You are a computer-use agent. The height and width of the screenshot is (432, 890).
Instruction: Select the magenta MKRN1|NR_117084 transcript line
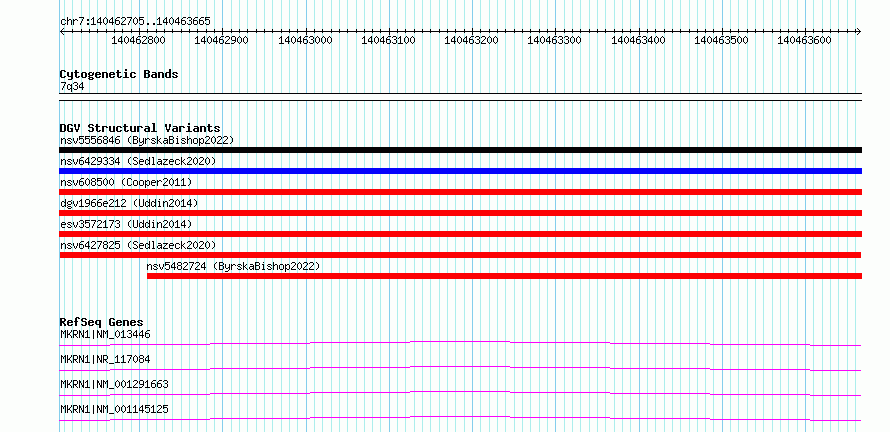tap(460, 368)
